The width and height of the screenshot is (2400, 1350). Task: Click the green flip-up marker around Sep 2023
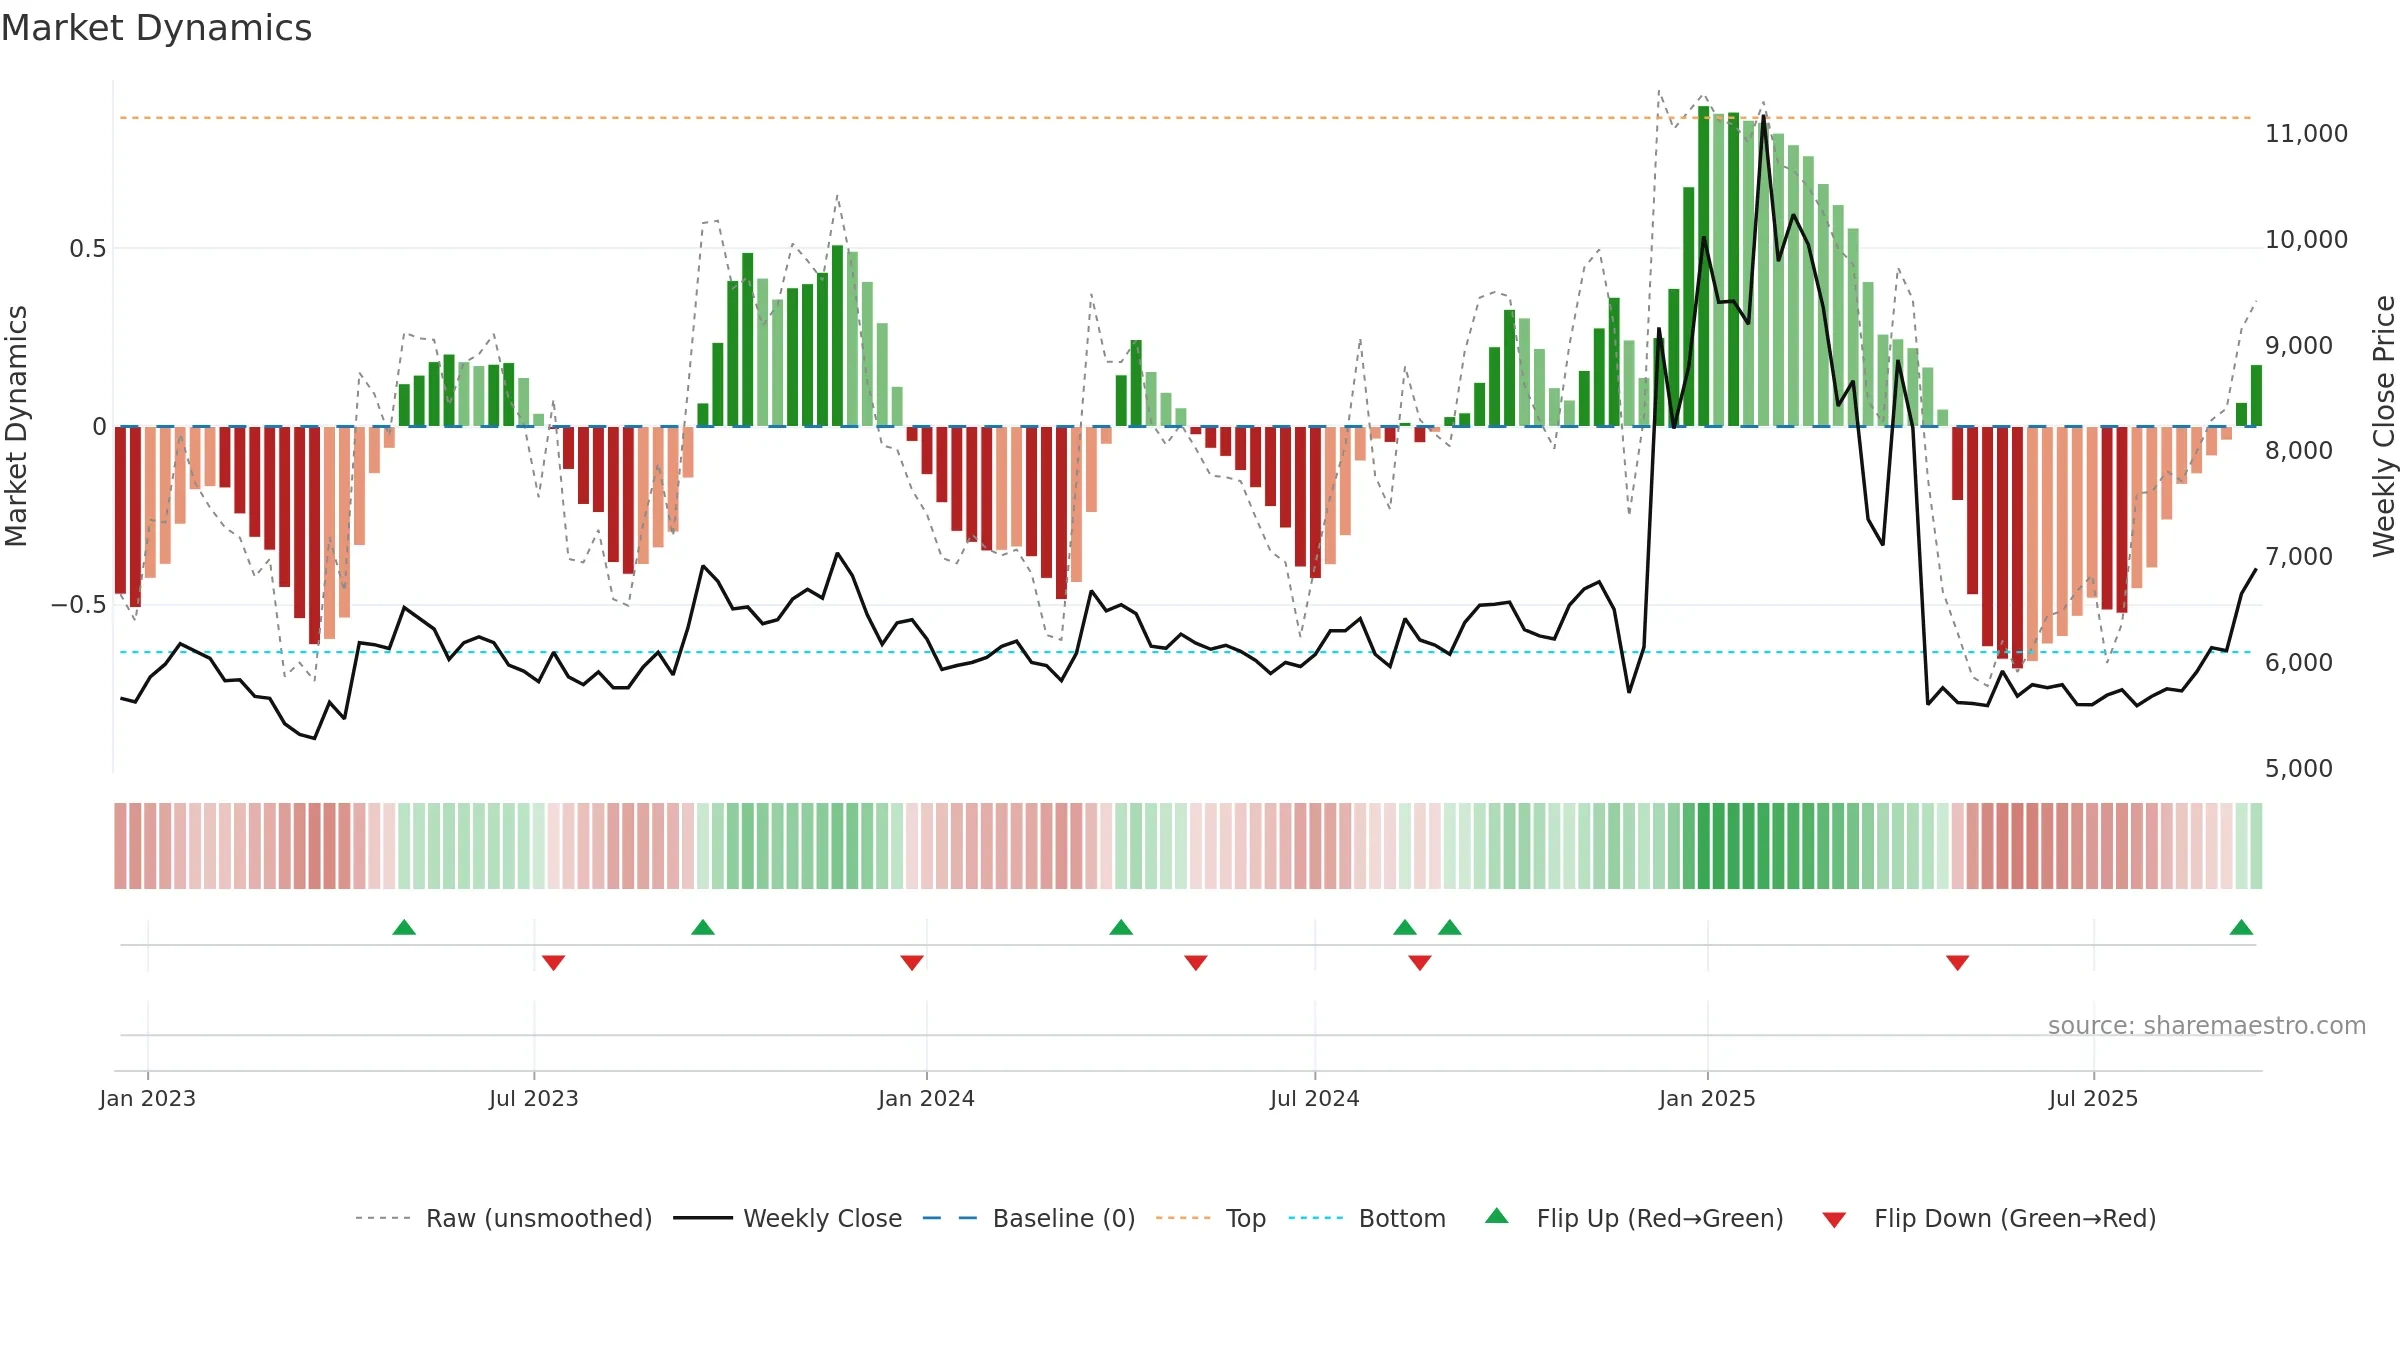click(703, 927)
